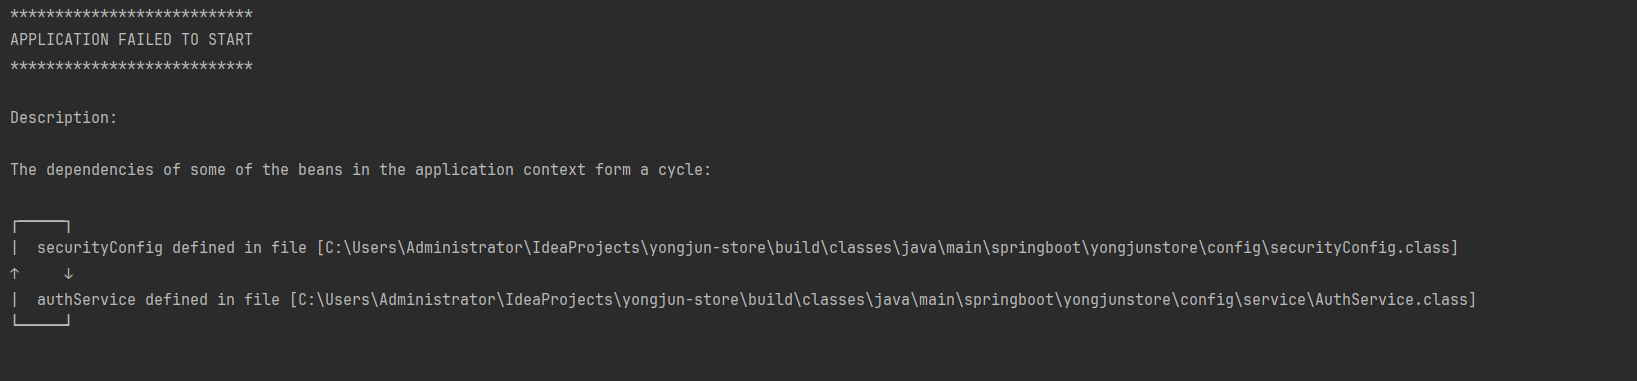
Task: Click the top corner bracket of the cycle box
Action: 41,226
